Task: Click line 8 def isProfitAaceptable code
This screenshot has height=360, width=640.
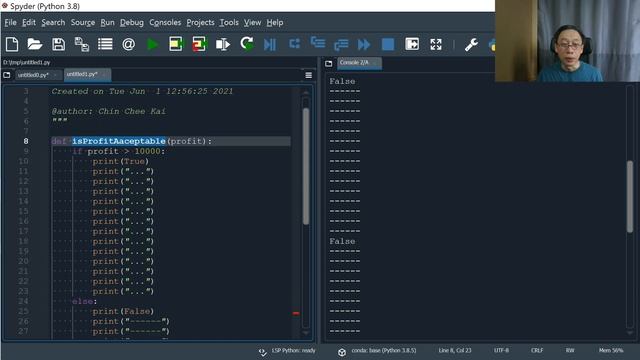Action: 131,141
